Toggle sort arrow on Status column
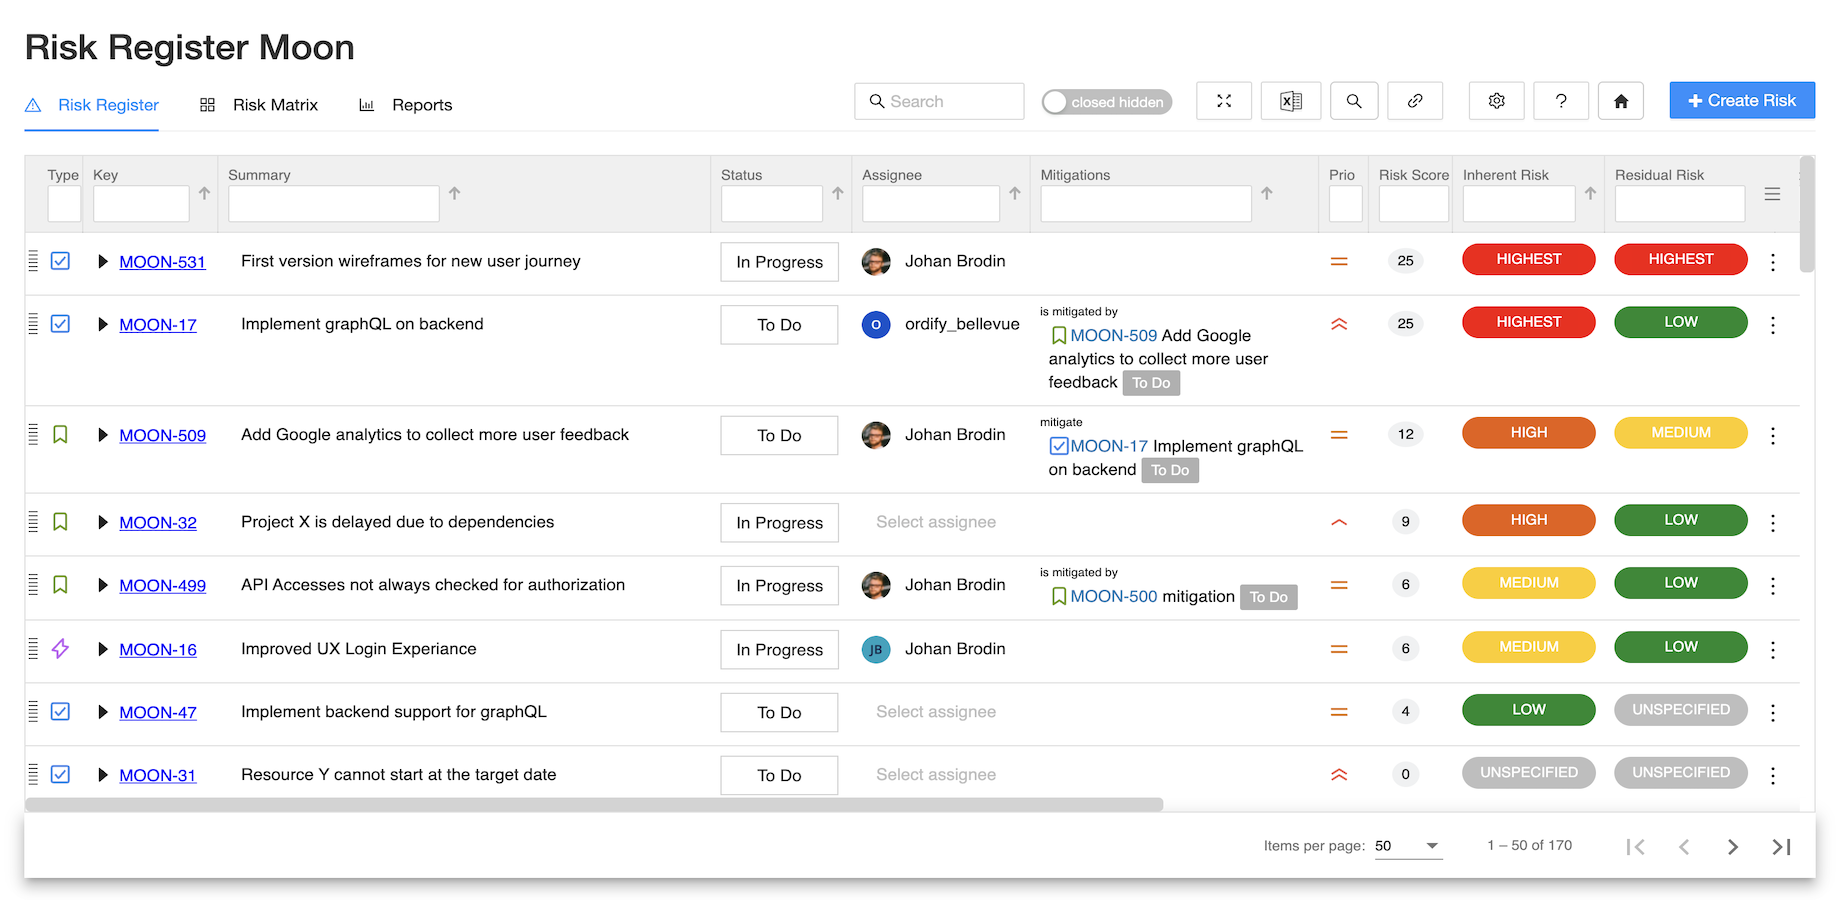Image resolution: width=1840 pixels, height=900 pixels. [838, 194]
